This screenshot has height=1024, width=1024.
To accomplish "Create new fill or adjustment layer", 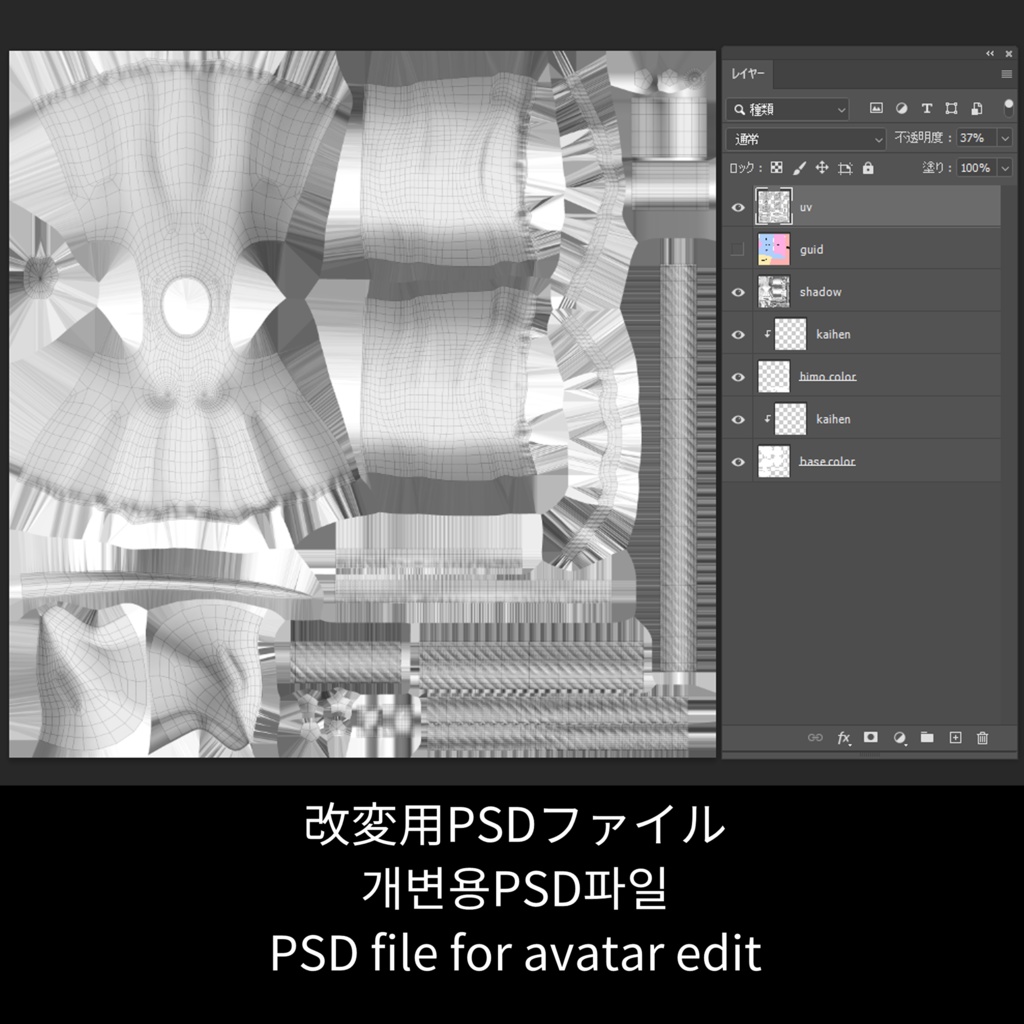I will [899, 738].
